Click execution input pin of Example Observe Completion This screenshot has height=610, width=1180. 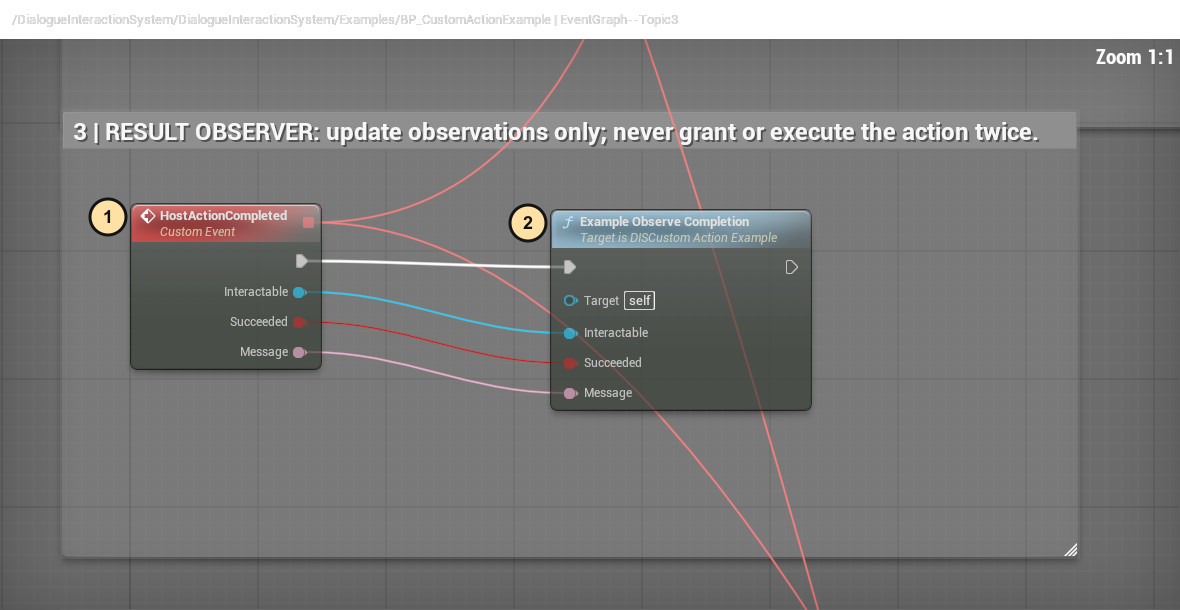tap(570, 267)
